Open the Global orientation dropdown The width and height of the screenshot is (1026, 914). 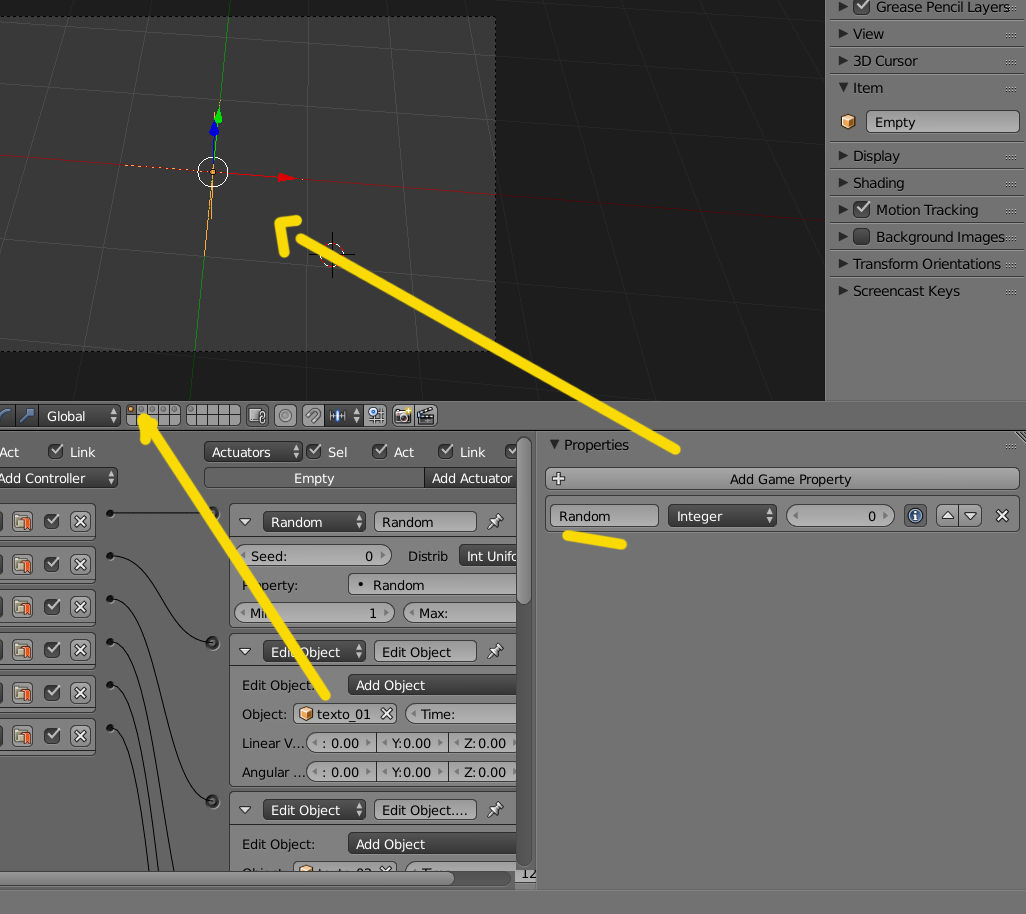tap(80, 415)
